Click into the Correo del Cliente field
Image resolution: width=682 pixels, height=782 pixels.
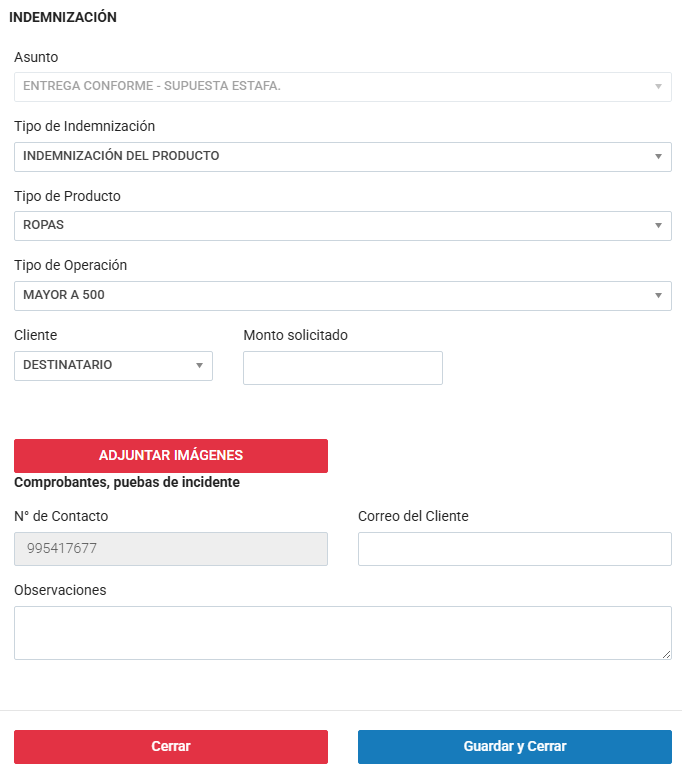click(x=514, y=549)
